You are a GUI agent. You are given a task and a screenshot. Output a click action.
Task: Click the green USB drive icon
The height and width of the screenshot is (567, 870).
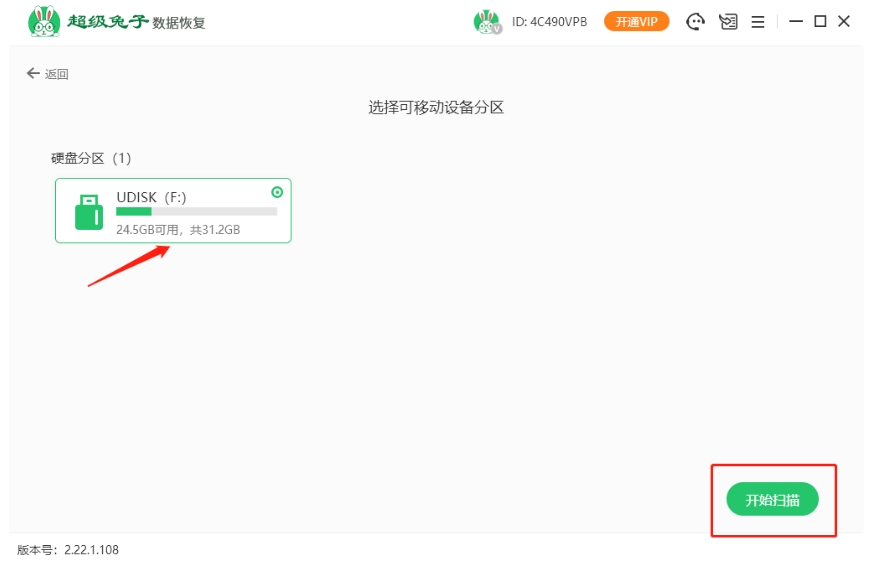[x=90, y=211]
